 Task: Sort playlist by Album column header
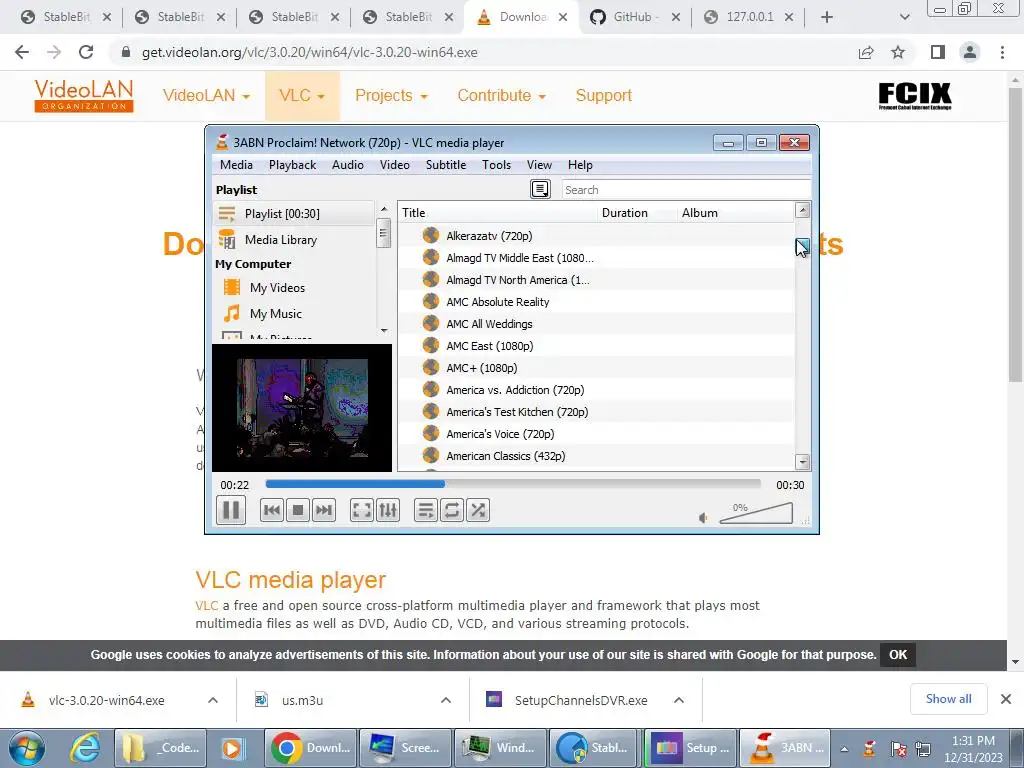tap(735, 213)
